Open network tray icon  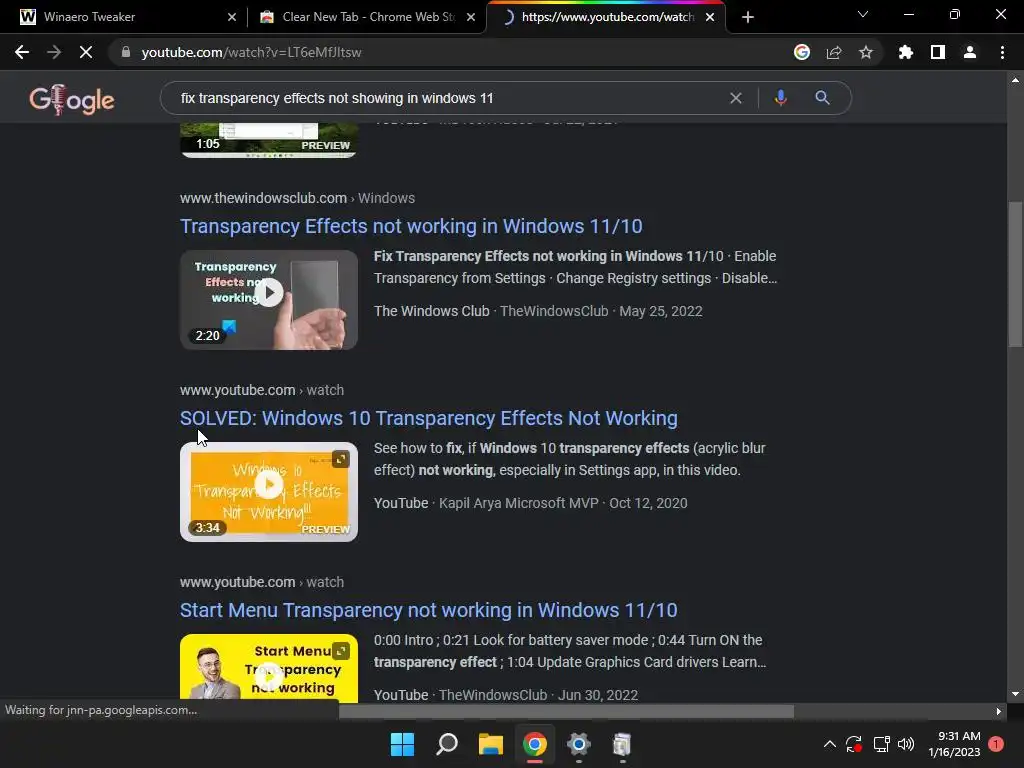[882, 744]
